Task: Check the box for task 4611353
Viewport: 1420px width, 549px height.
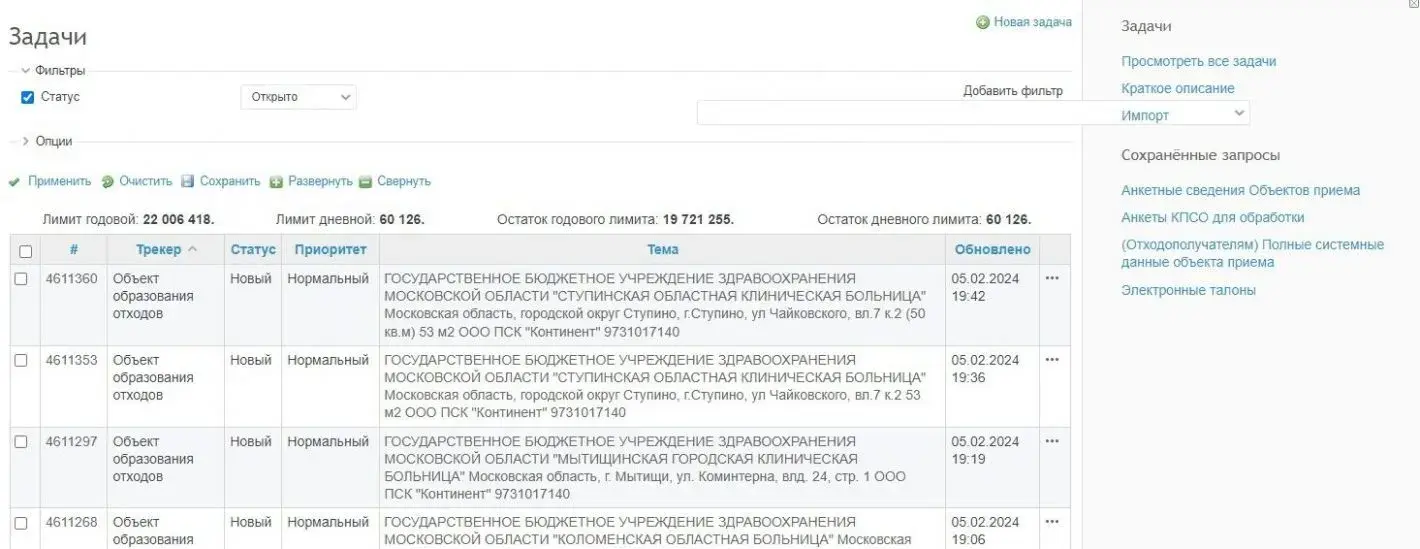Action: point(21,360)
